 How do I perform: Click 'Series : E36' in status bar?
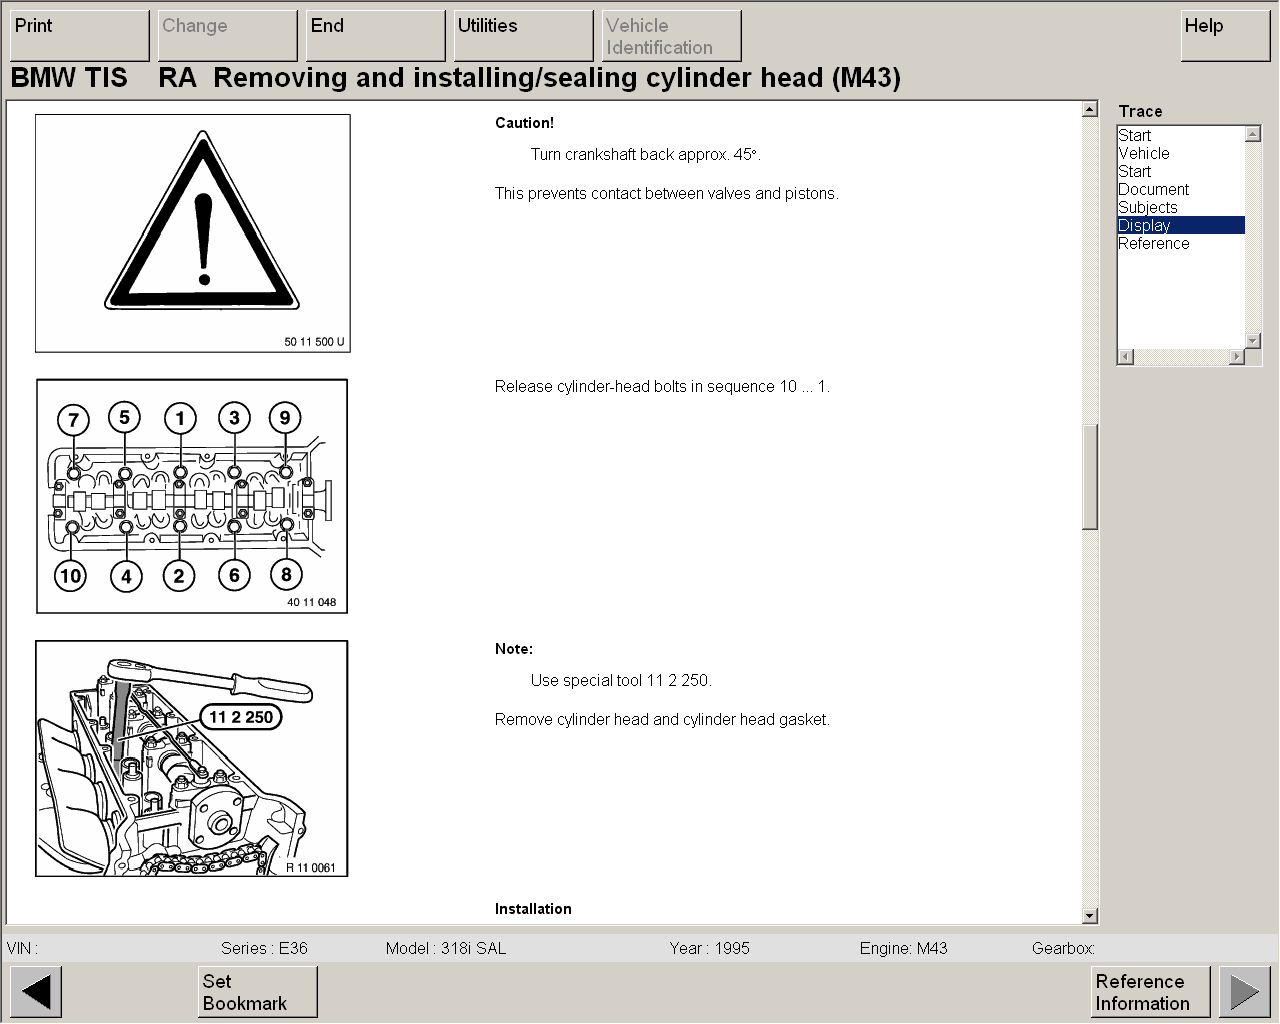264,949
